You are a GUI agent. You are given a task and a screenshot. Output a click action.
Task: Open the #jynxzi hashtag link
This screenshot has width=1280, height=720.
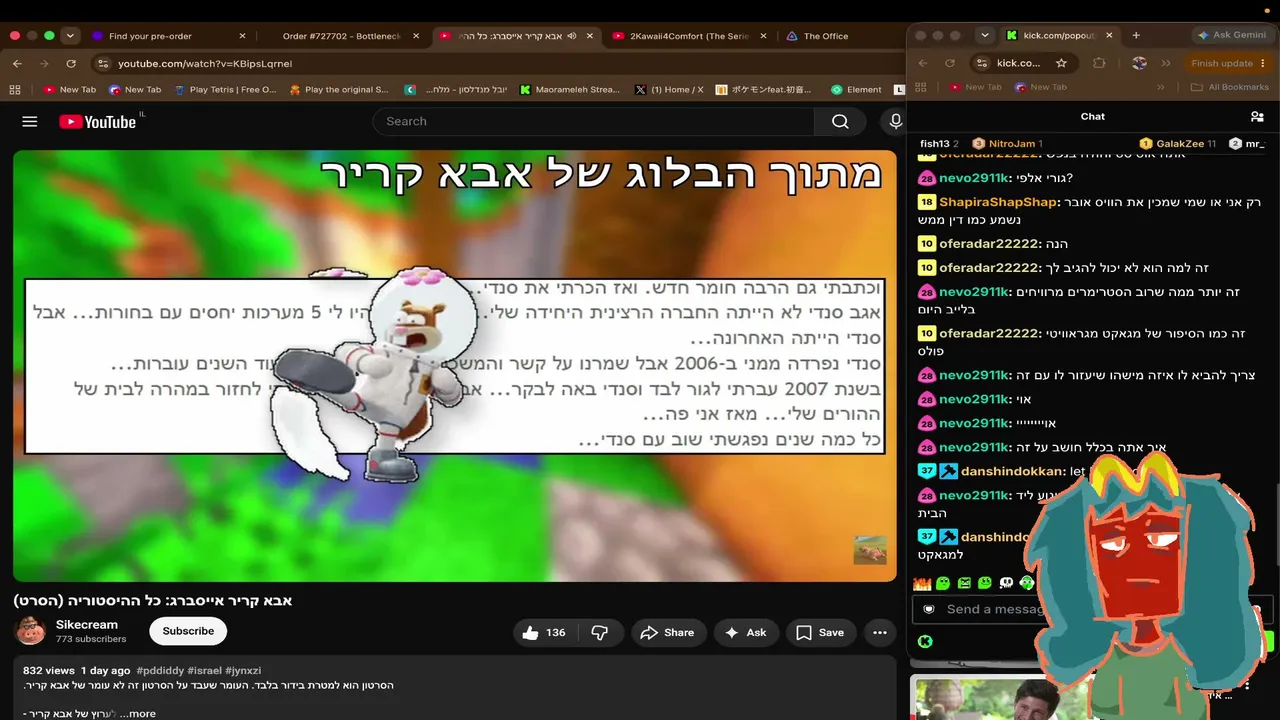(243, 670)
